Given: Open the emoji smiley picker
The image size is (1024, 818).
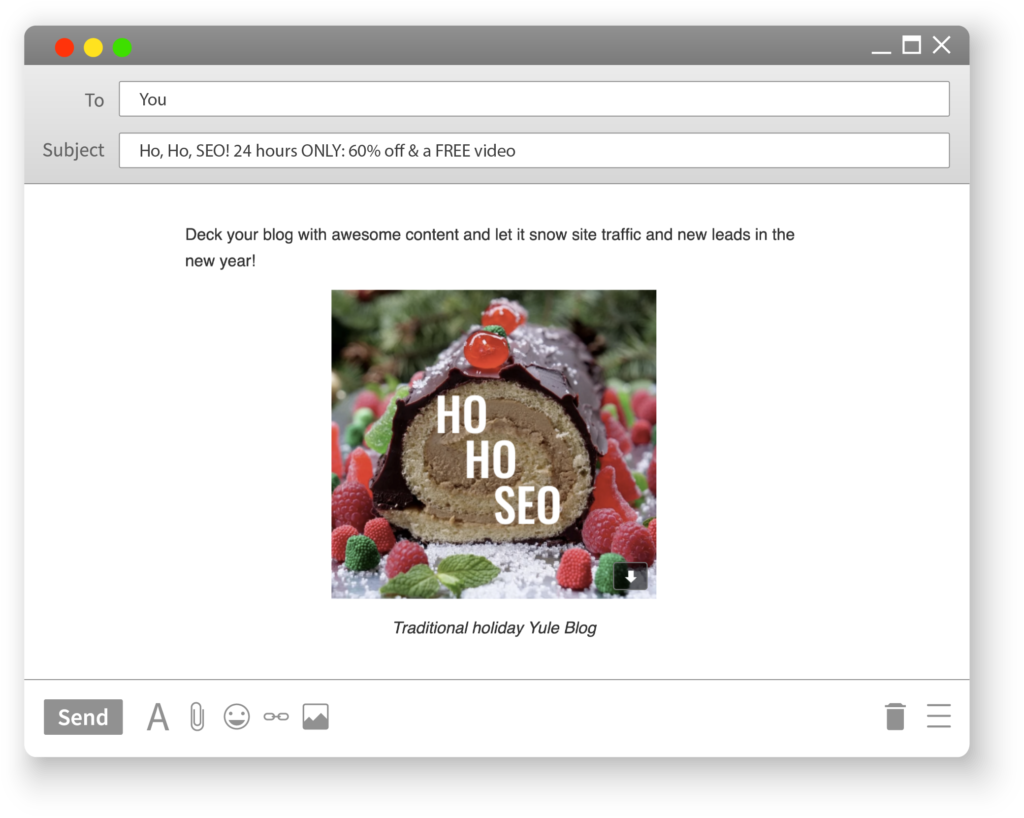Looking at the screenshot, I should point(236,717).
